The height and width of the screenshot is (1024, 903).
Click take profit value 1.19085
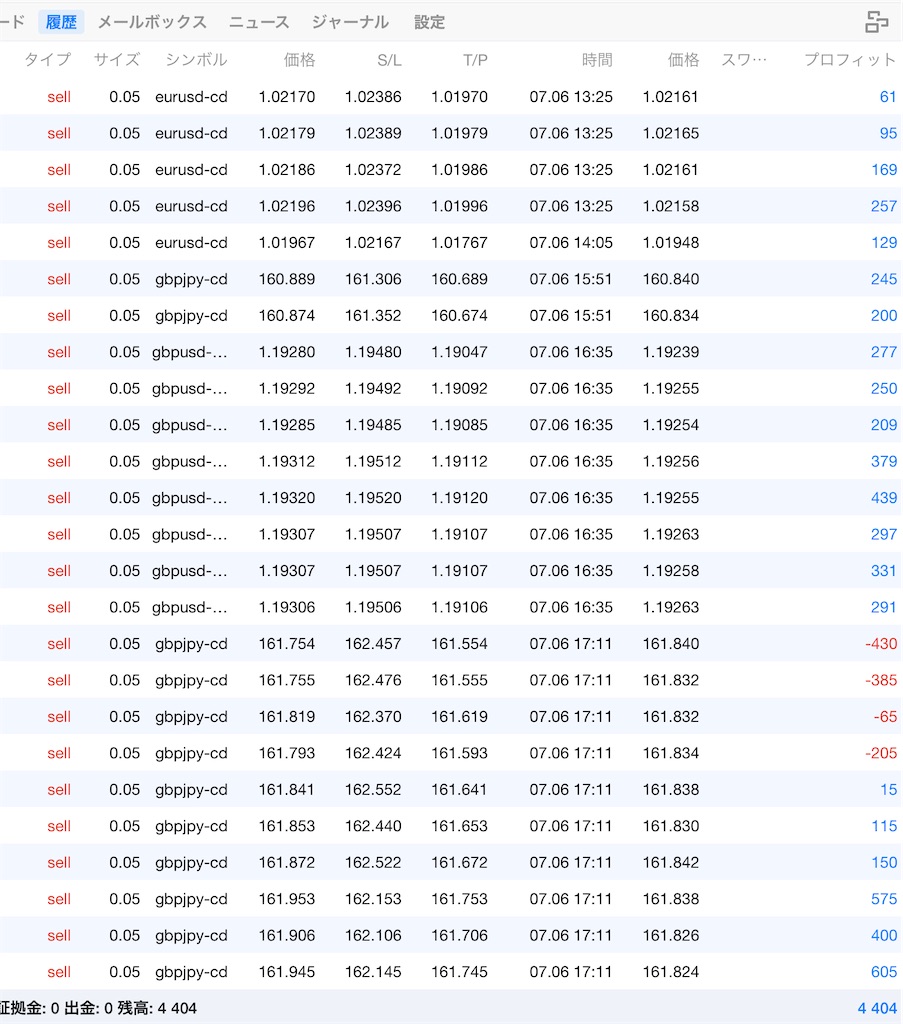click(x=459, y=425)
